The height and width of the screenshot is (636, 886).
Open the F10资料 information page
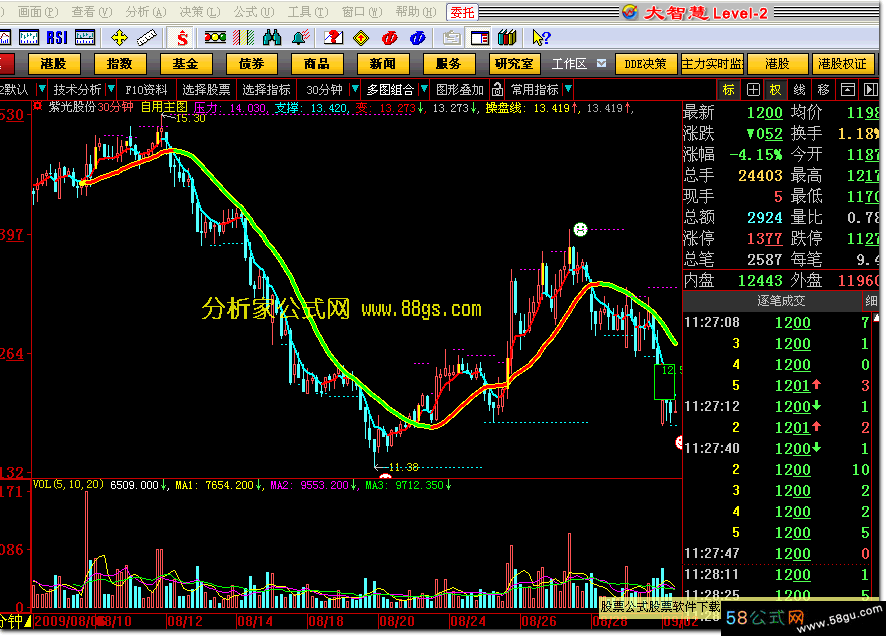(146, 89)
